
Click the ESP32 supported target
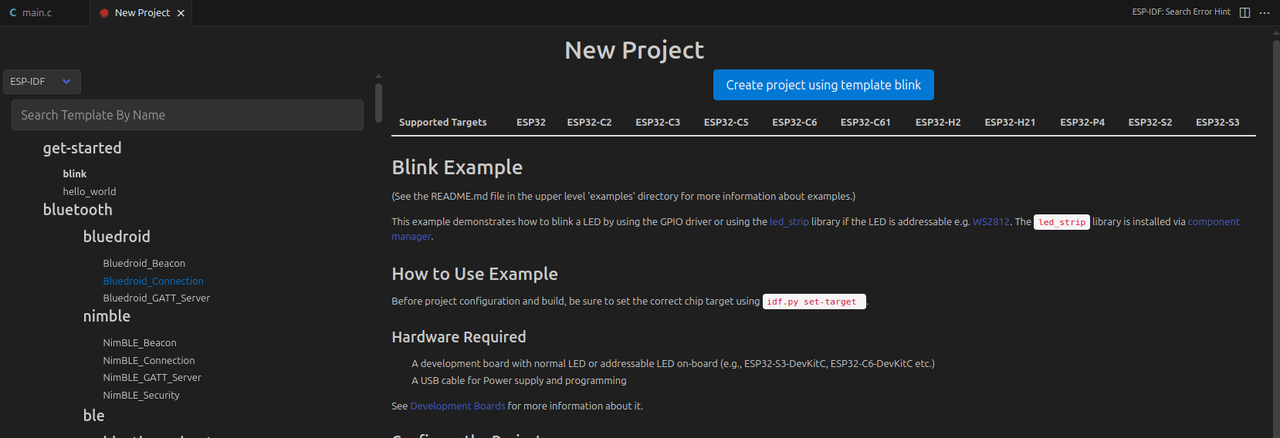tap(531, 123)
